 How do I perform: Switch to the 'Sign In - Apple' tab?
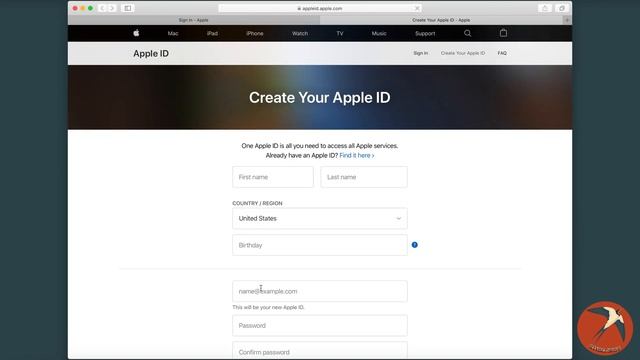(194, 20)
